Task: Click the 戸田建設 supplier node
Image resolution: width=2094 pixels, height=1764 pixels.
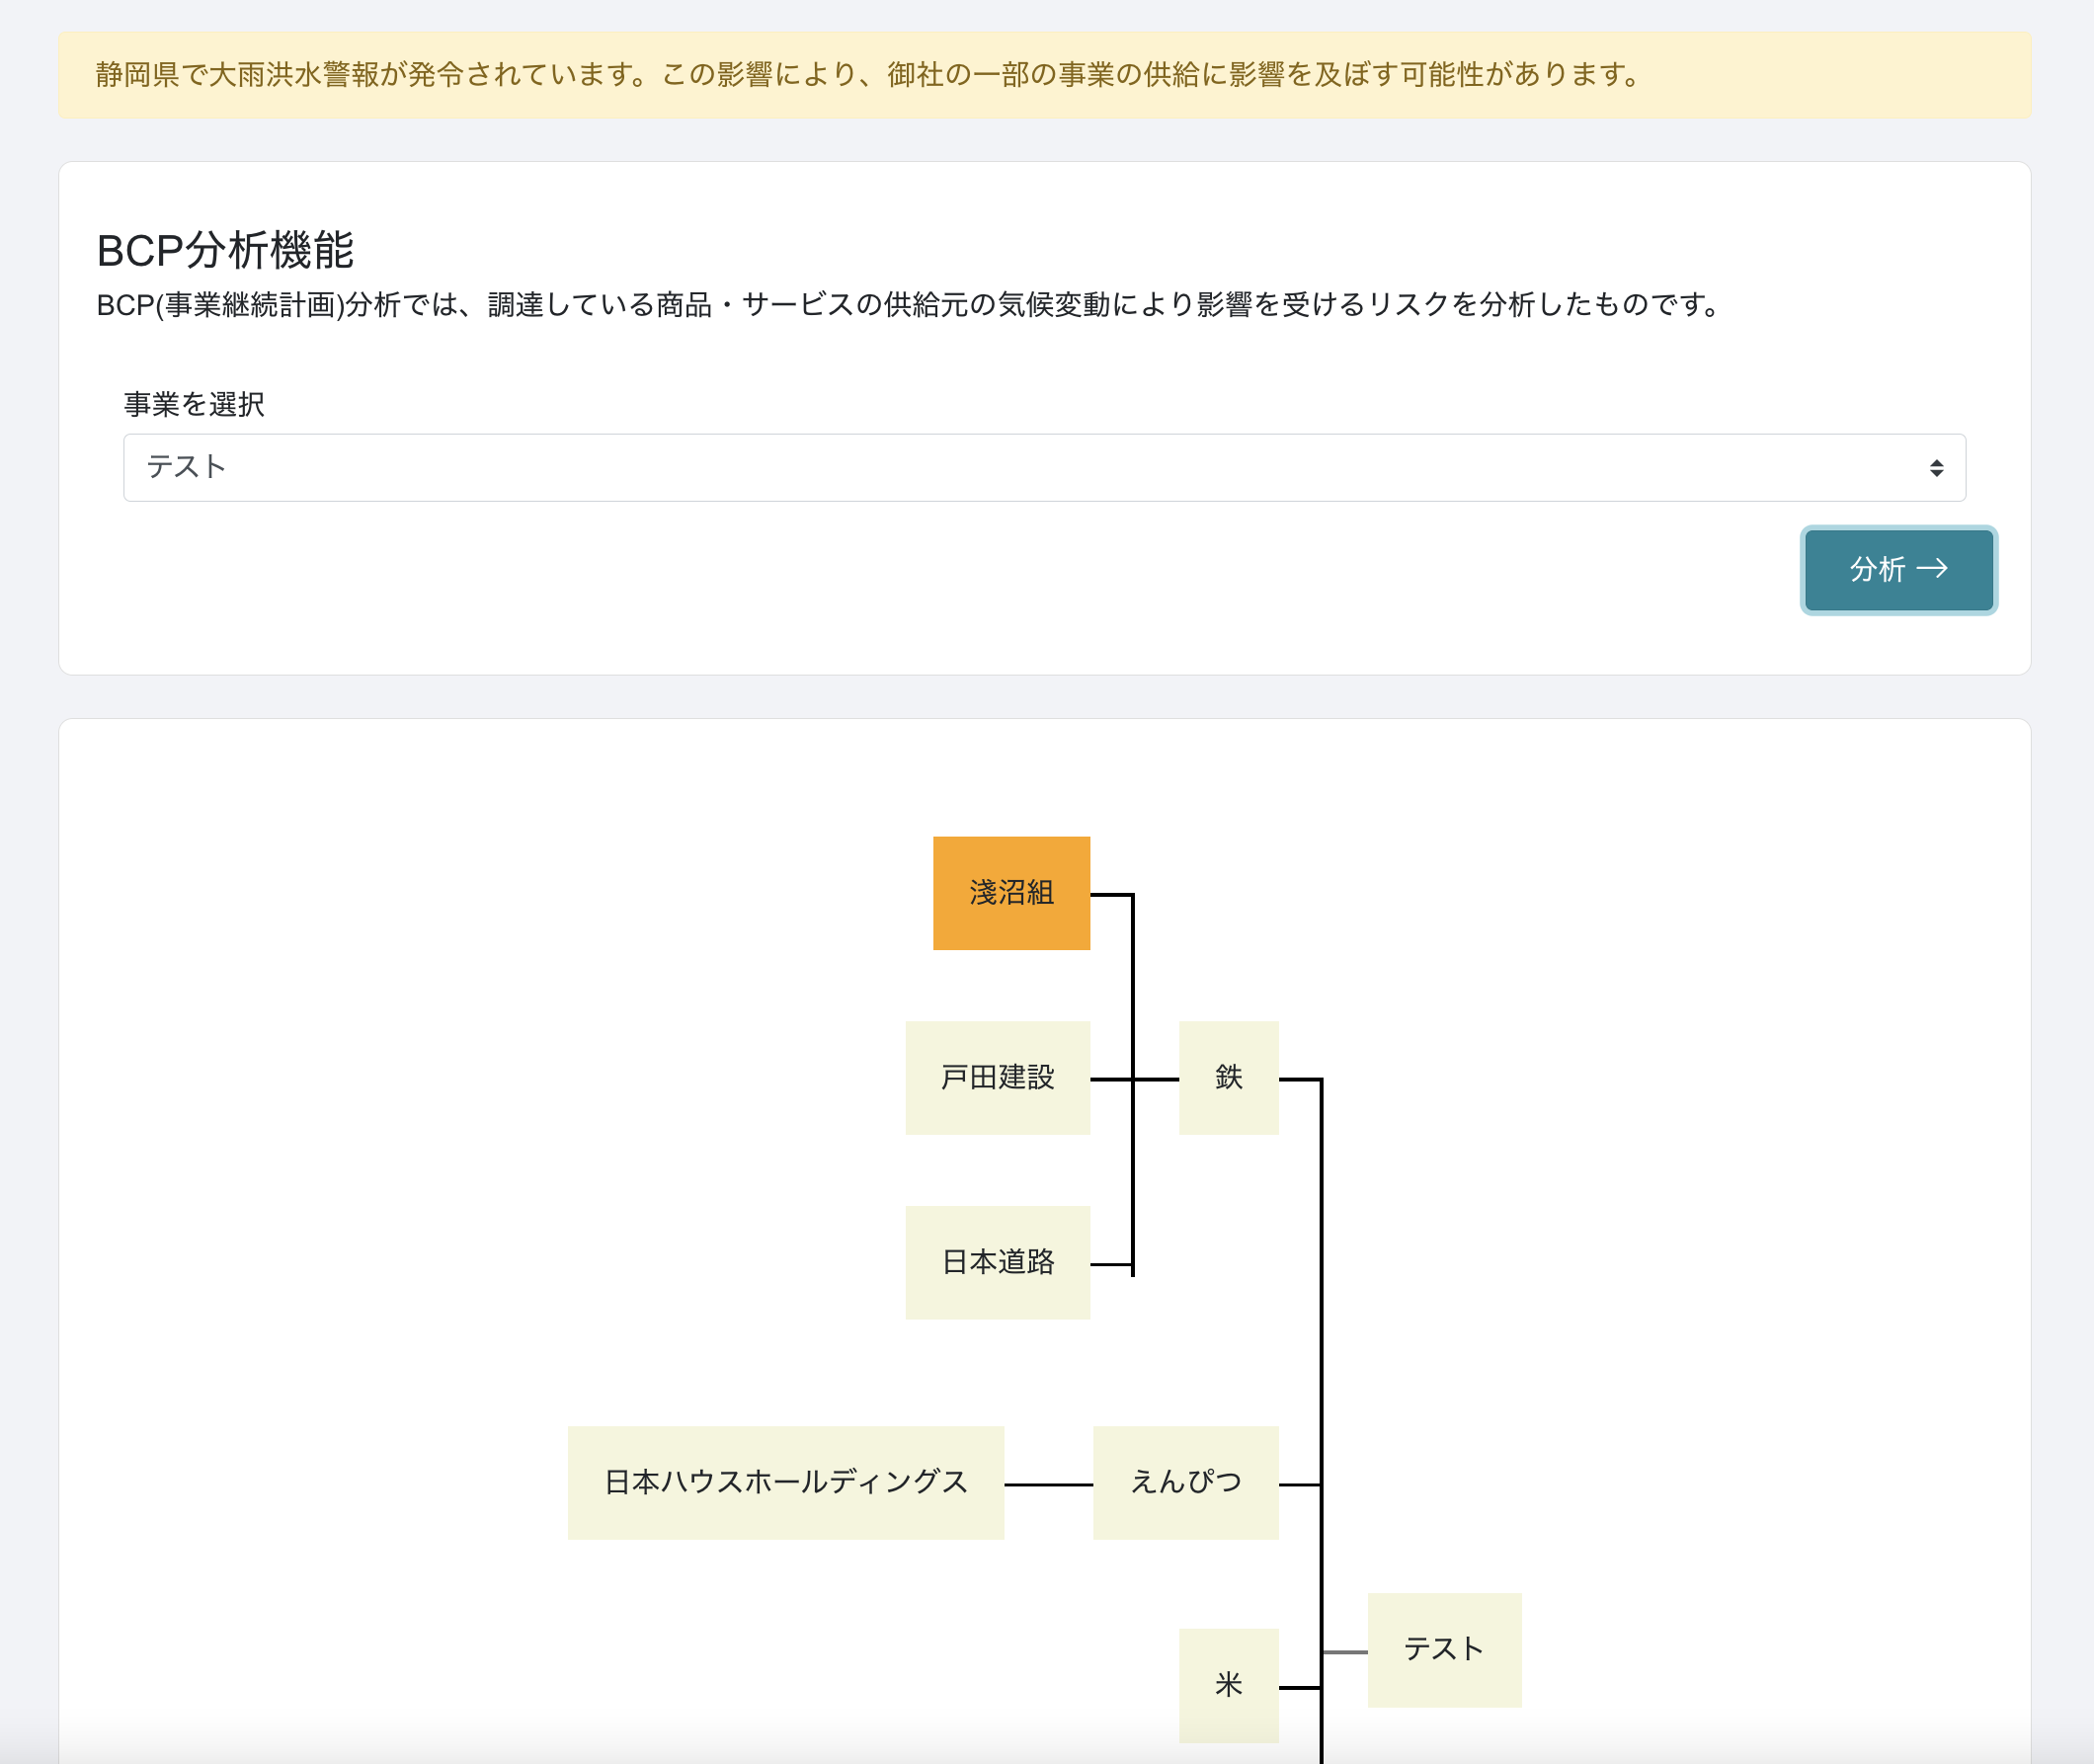Action: (997, 1078)
